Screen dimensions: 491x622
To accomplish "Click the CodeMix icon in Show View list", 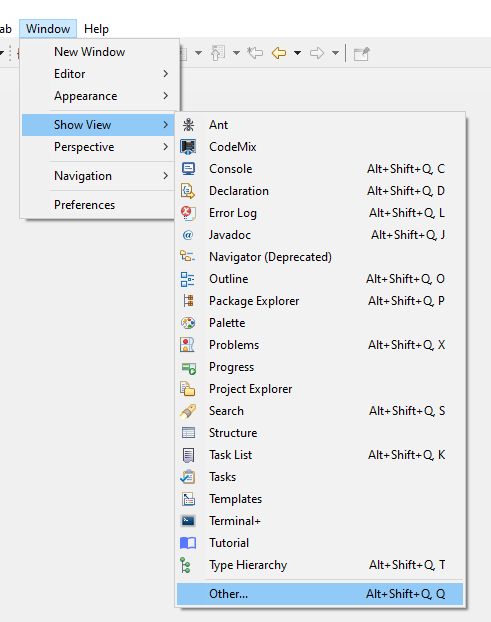I will point(188,147).
